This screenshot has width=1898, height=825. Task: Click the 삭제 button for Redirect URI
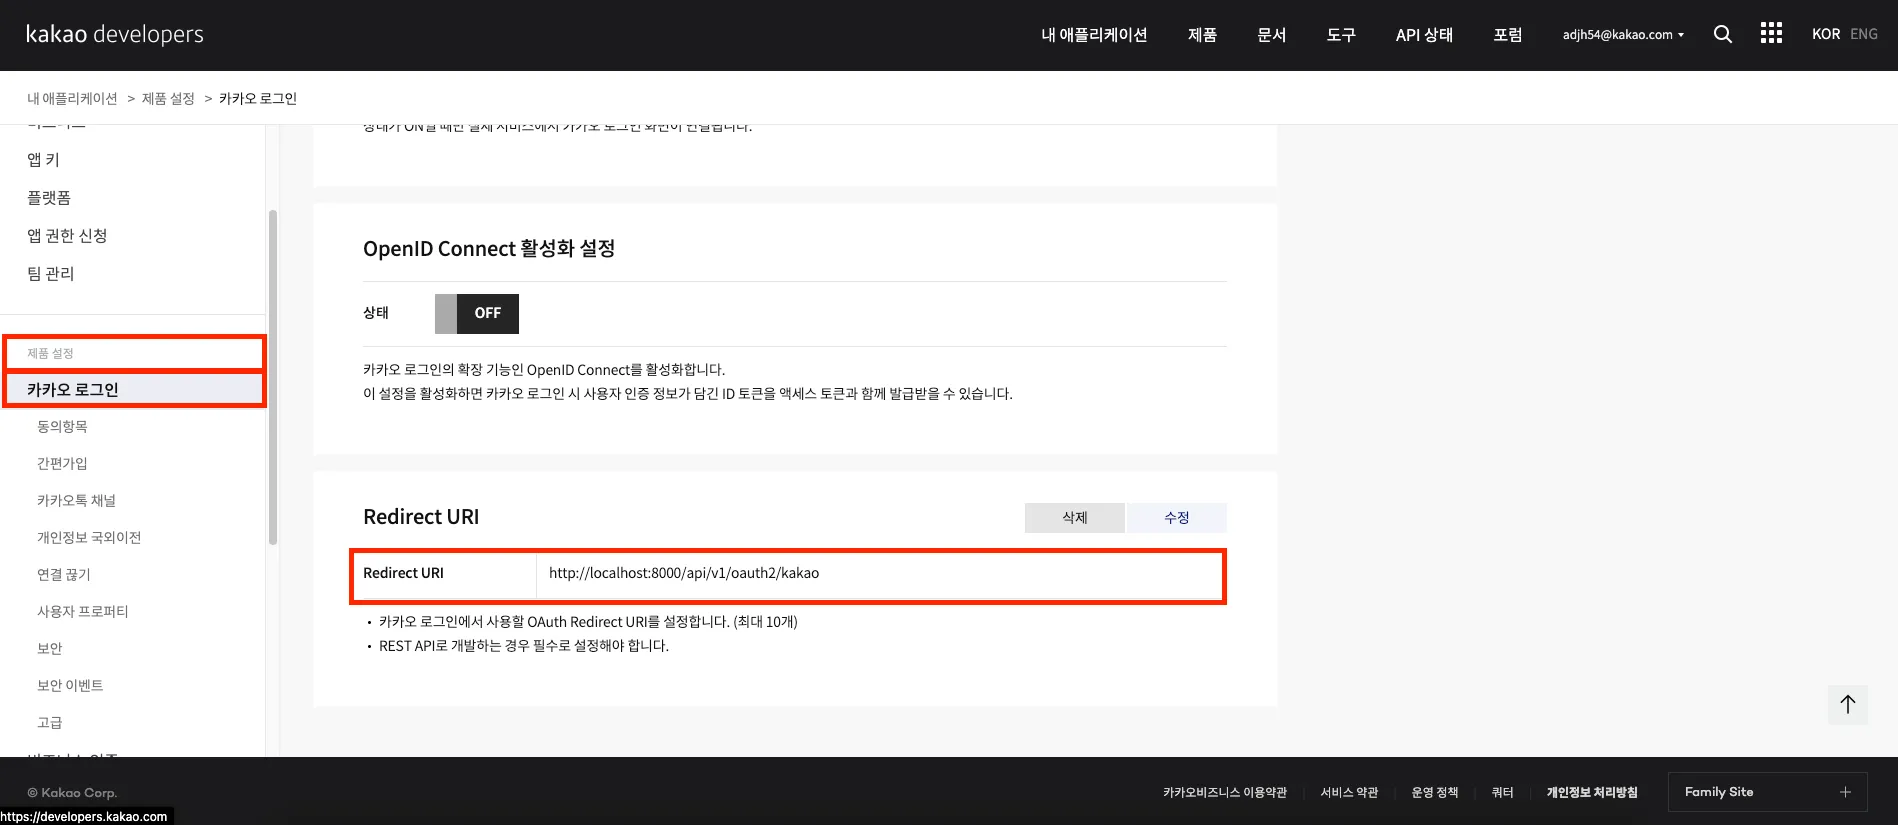point(1075,517)
